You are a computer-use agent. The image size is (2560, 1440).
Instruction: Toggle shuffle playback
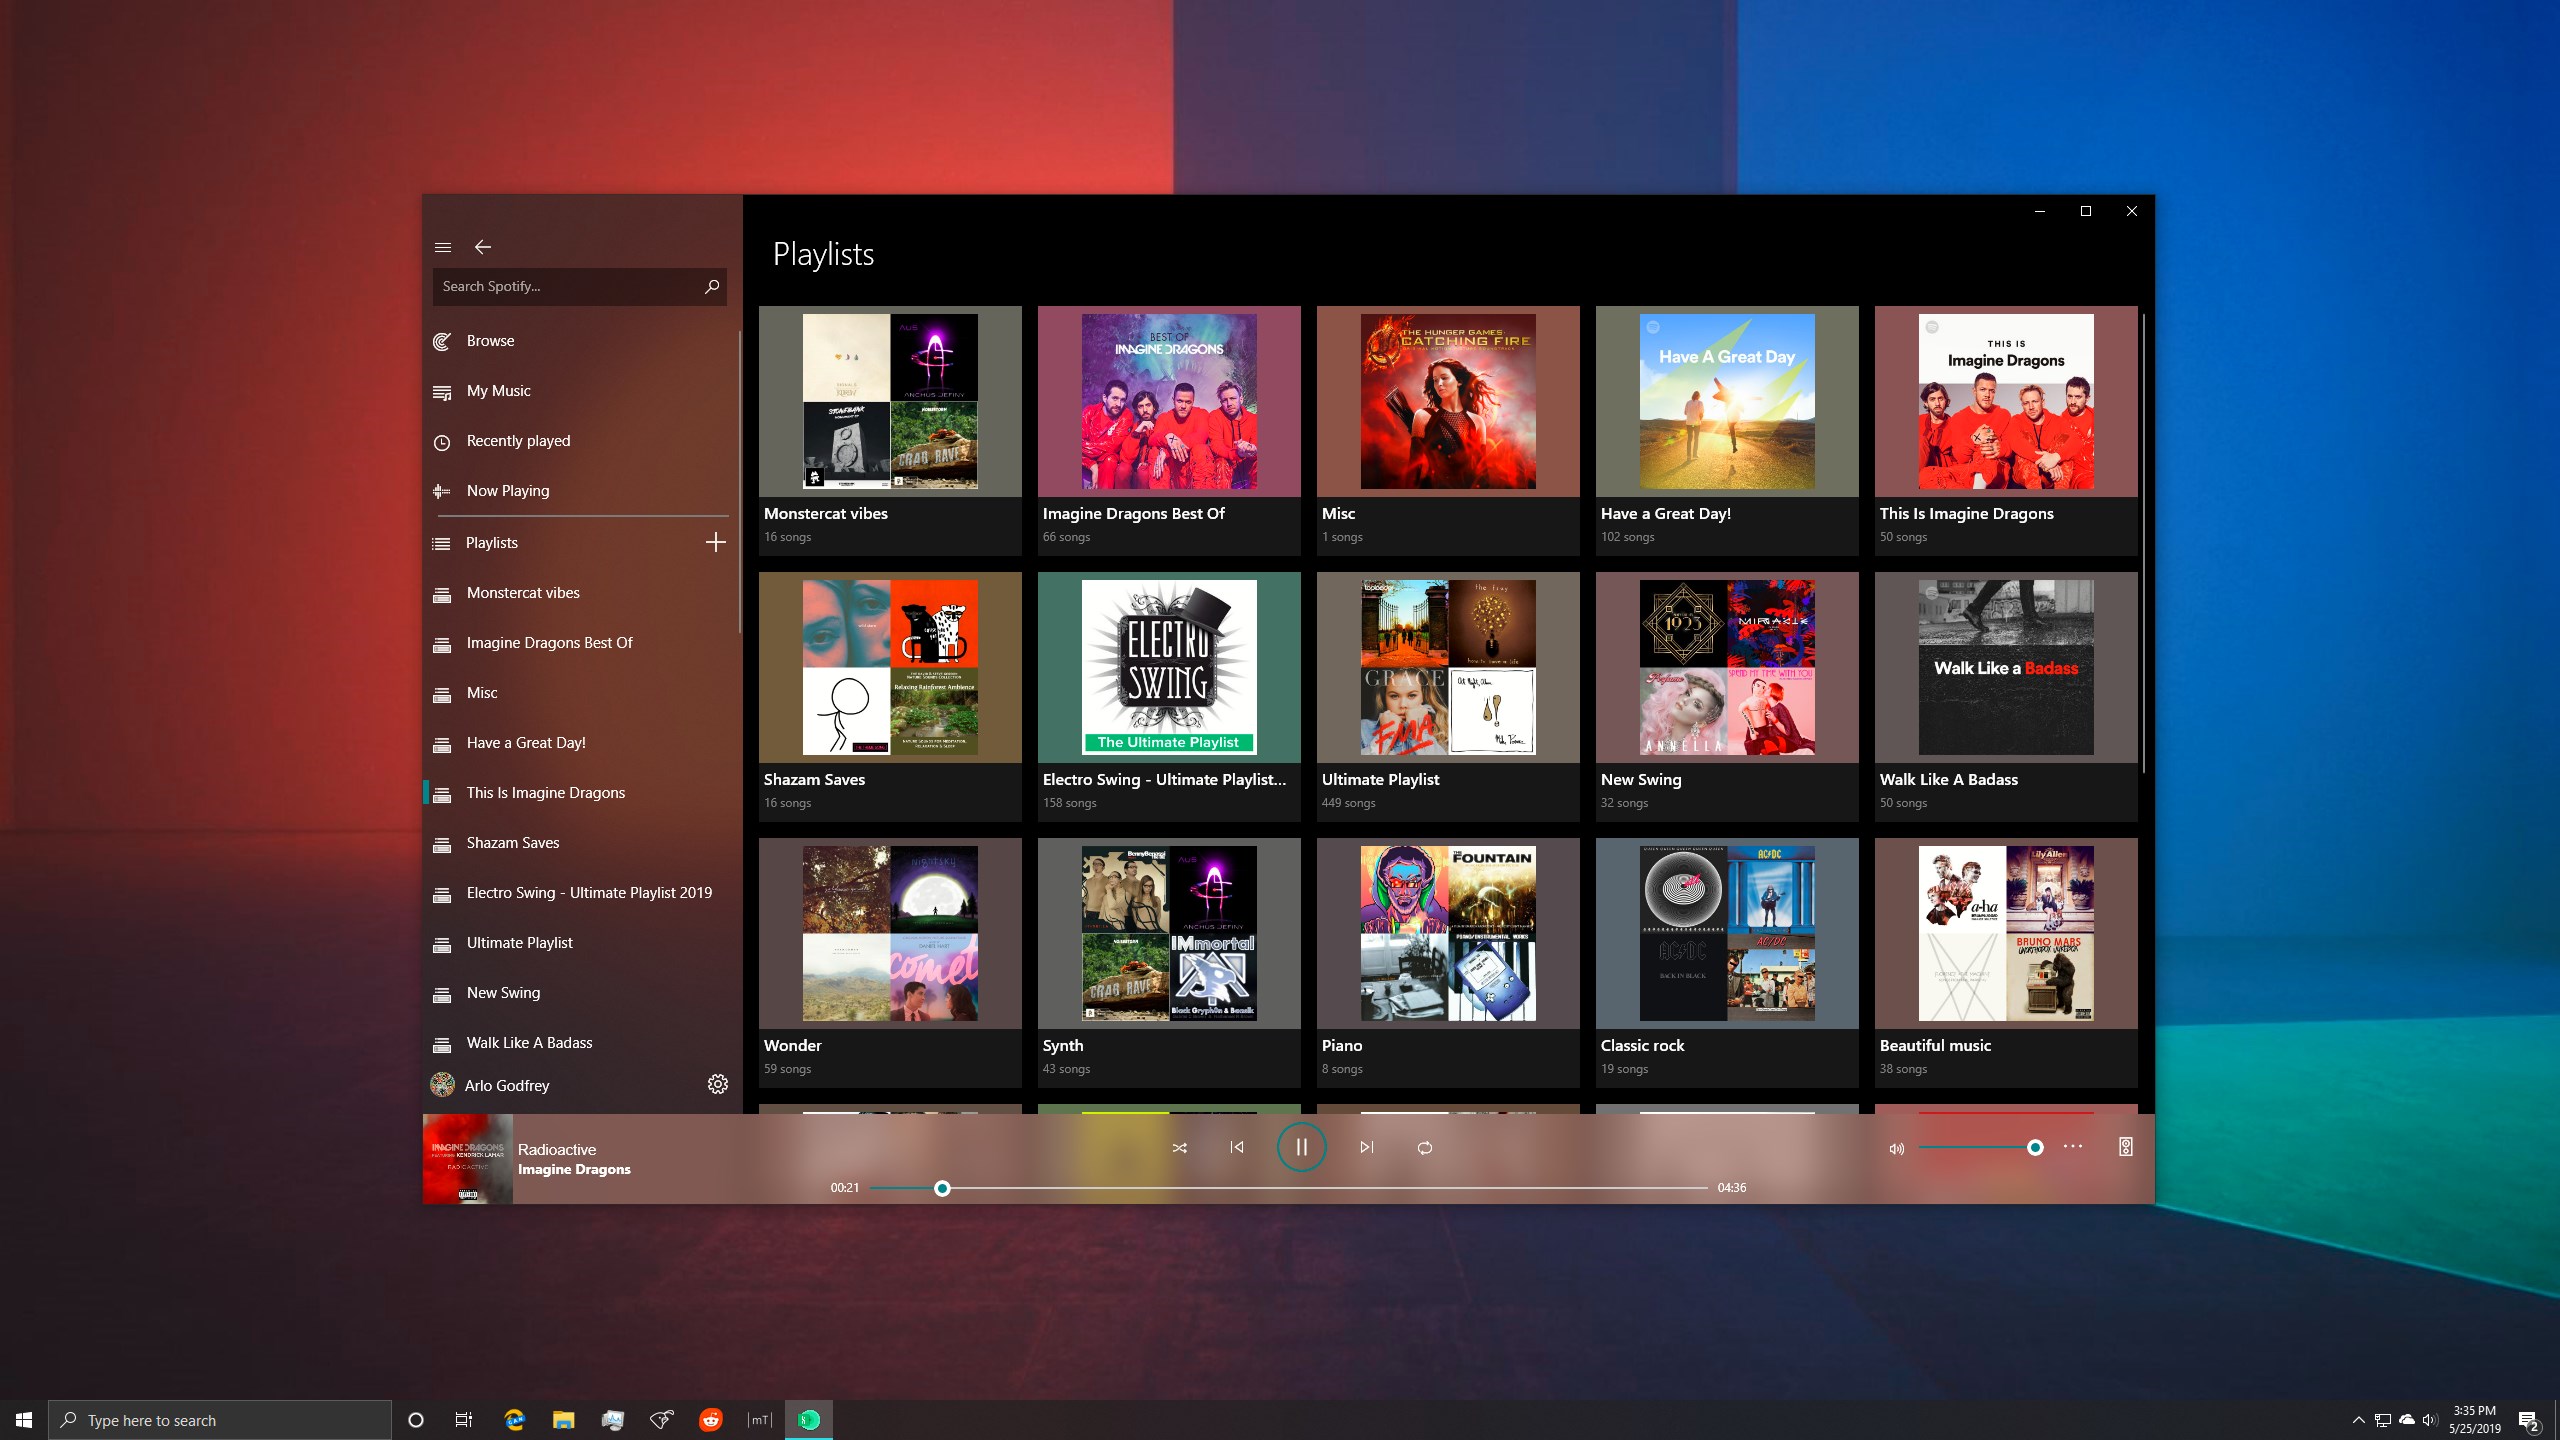[1180, 1148]
